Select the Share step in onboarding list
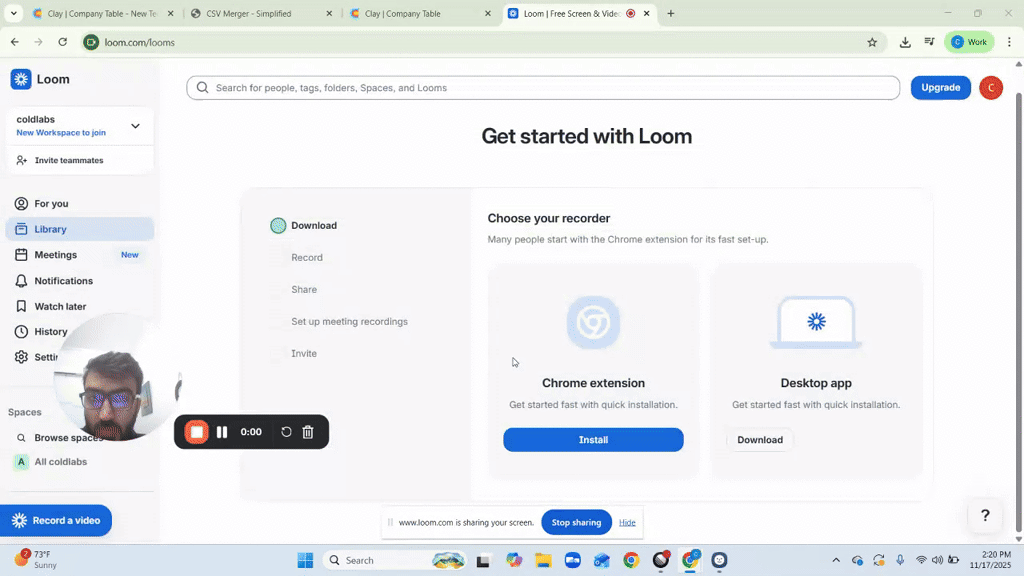The width and height of the screenshot is (1024, 576). pyautogui.click(x=304, y=290)
